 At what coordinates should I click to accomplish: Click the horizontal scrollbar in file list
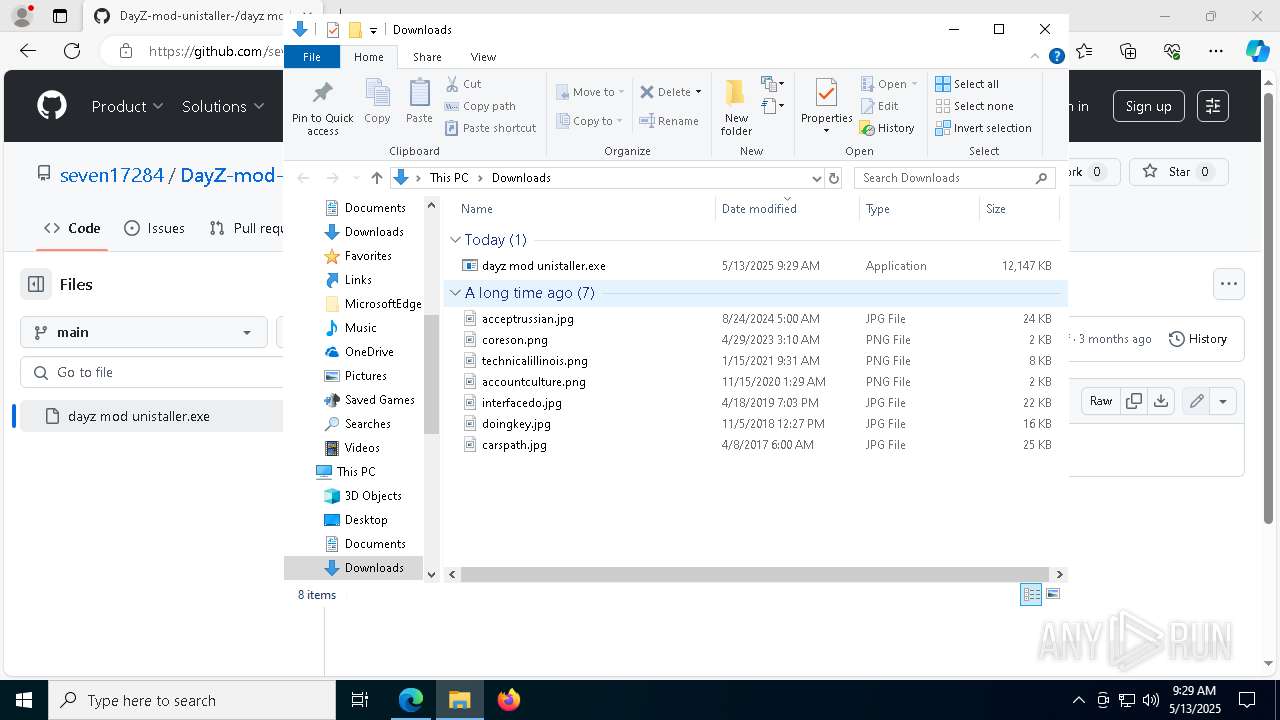(757, 575)
